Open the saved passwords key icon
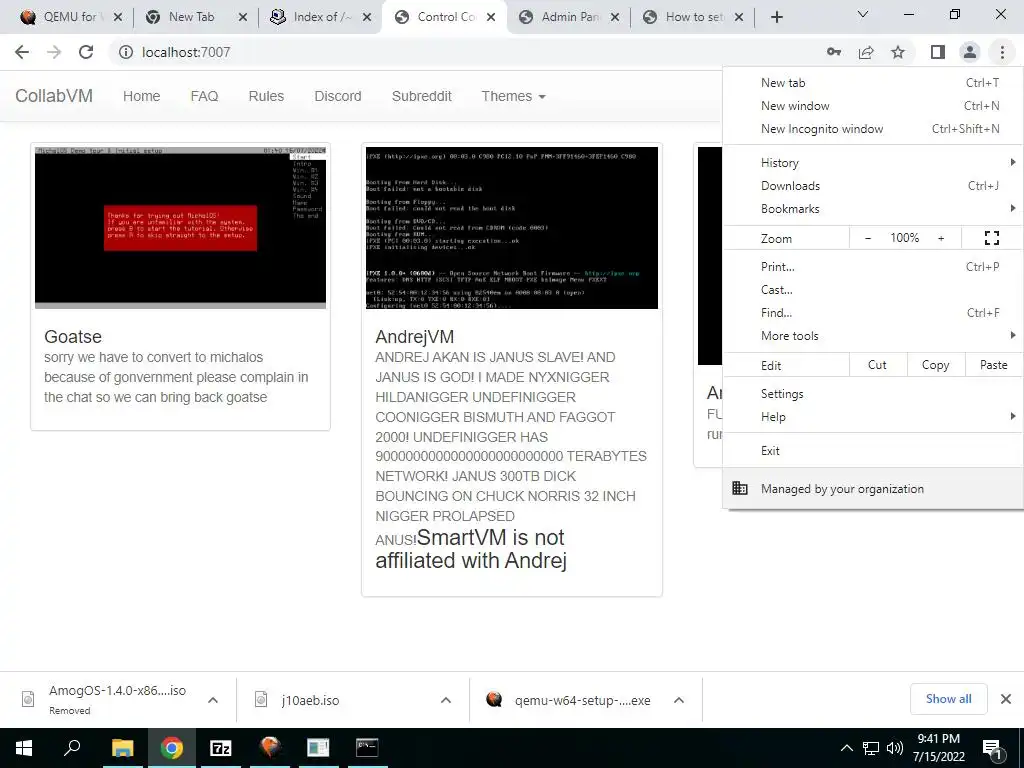The height and width of the screenshot is (768, 1024). tap(833, 52)
